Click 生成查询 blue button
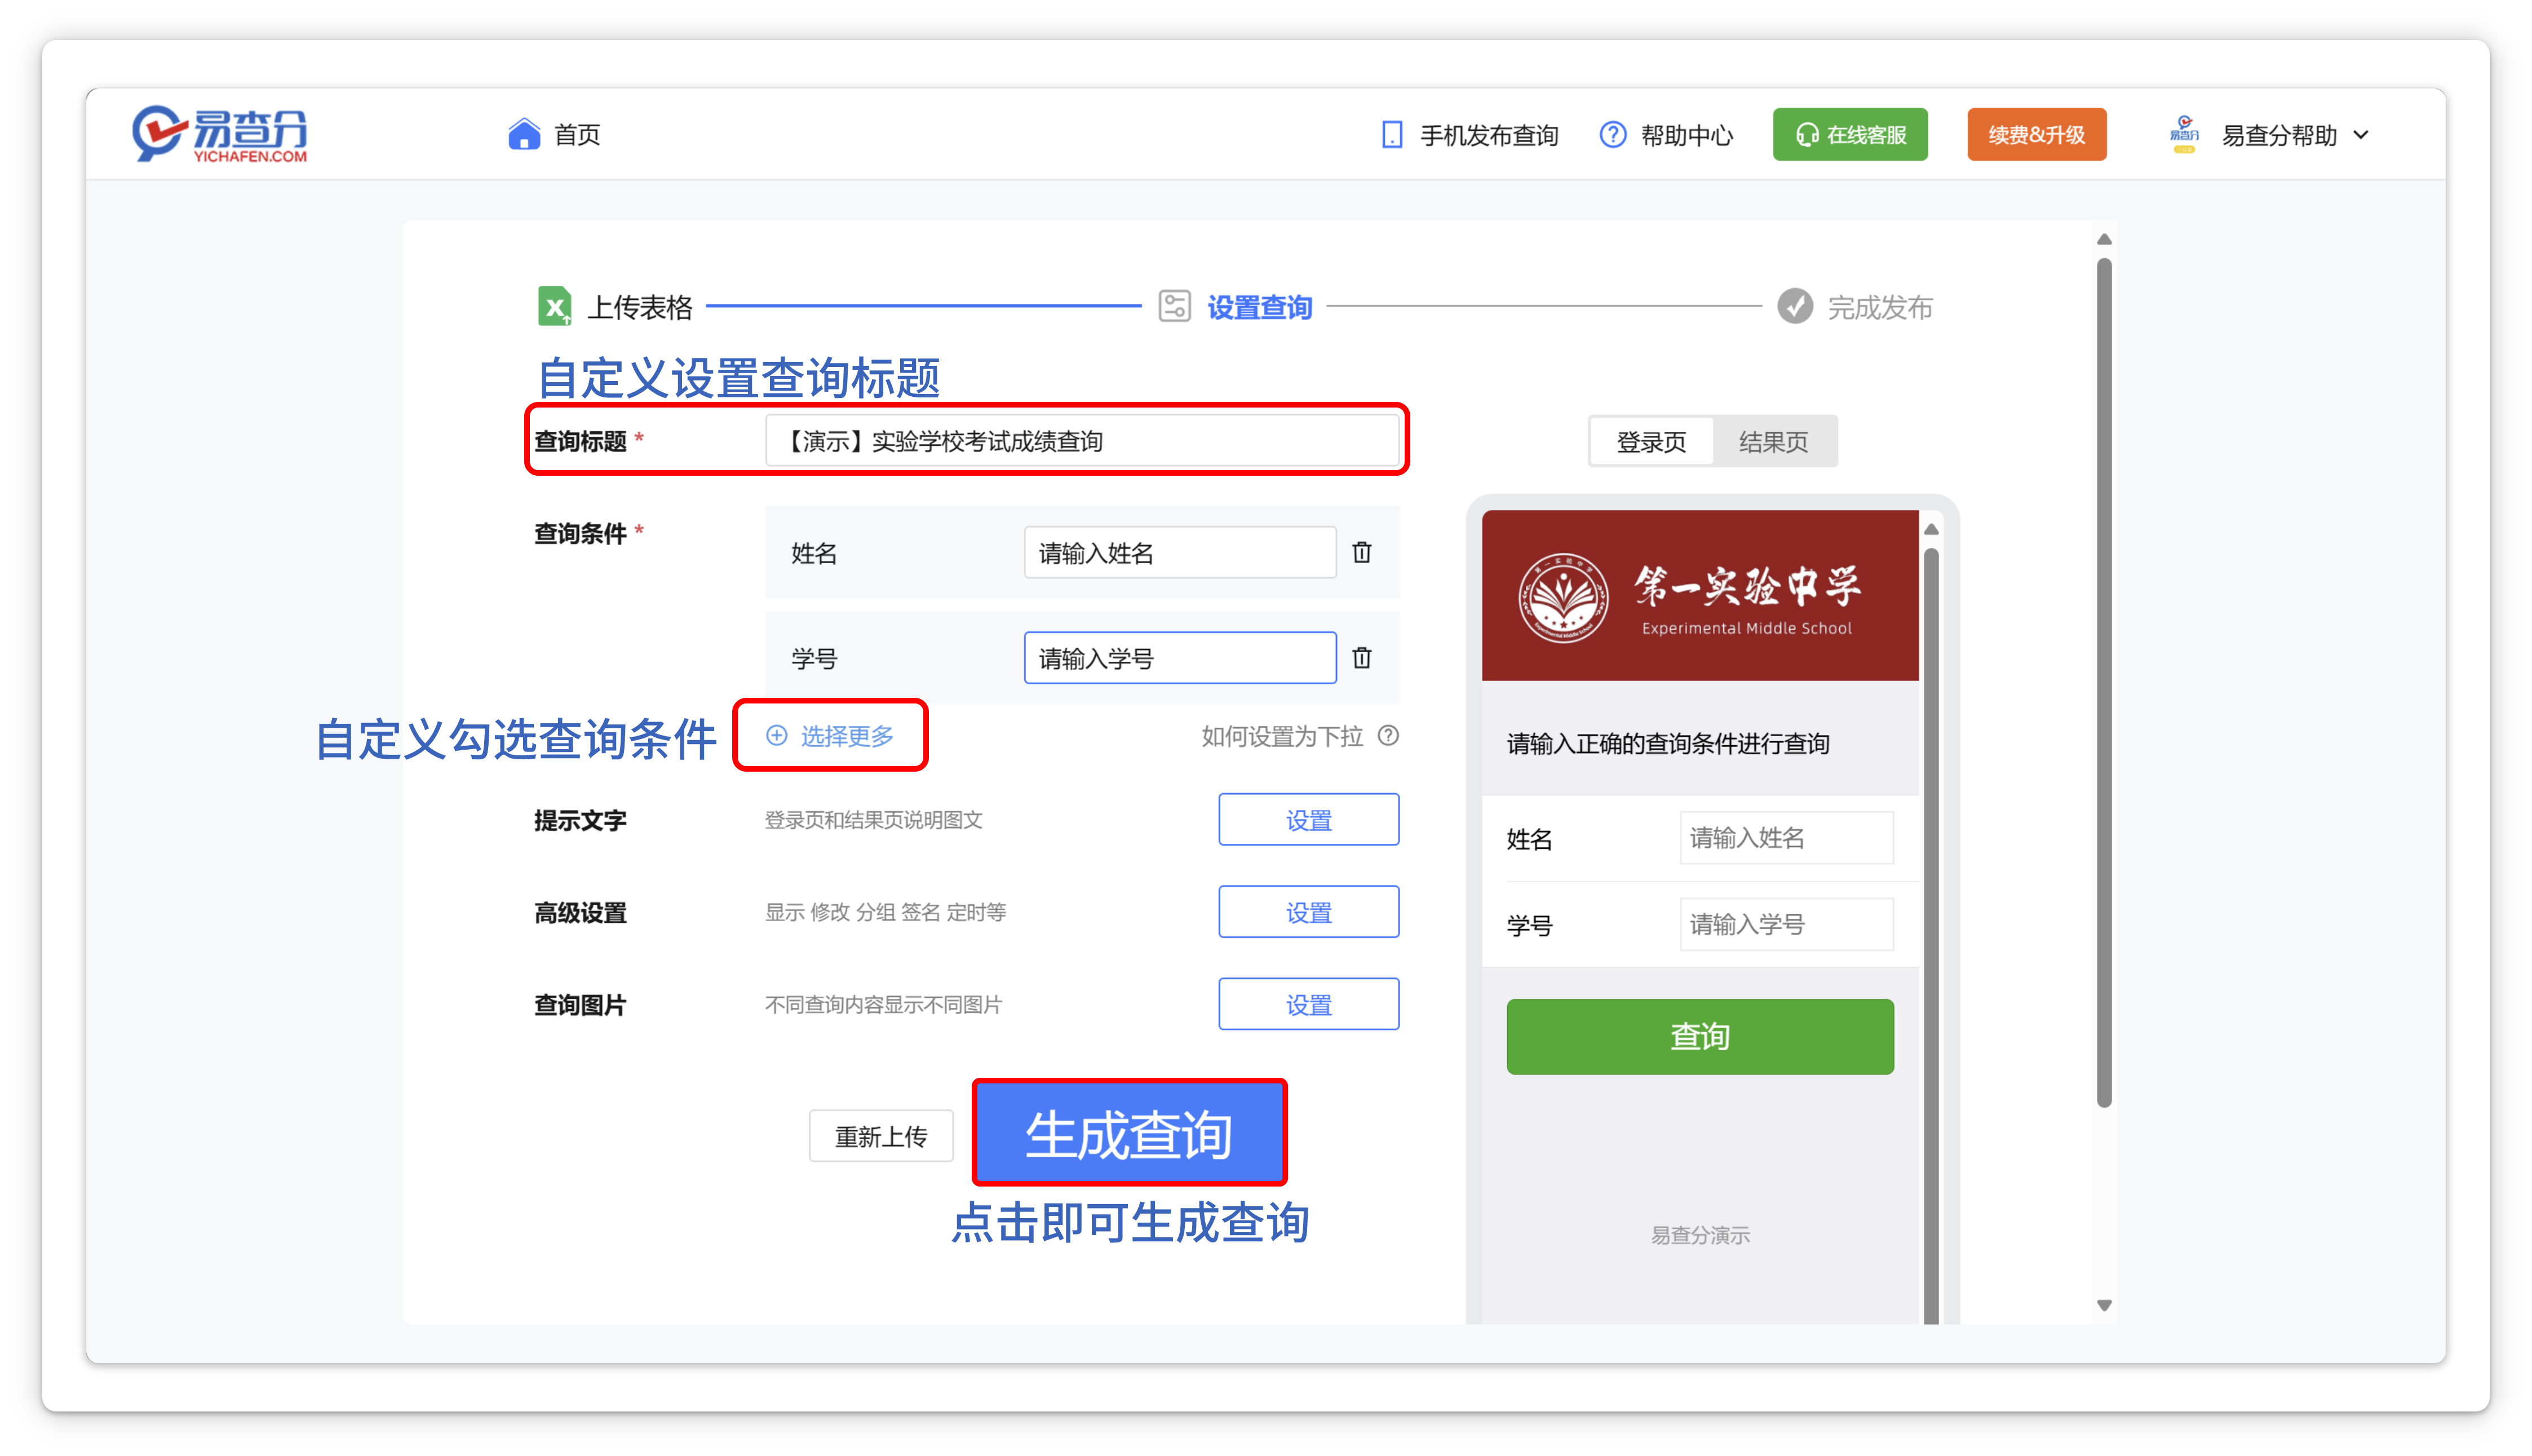 point(1129,1133)
